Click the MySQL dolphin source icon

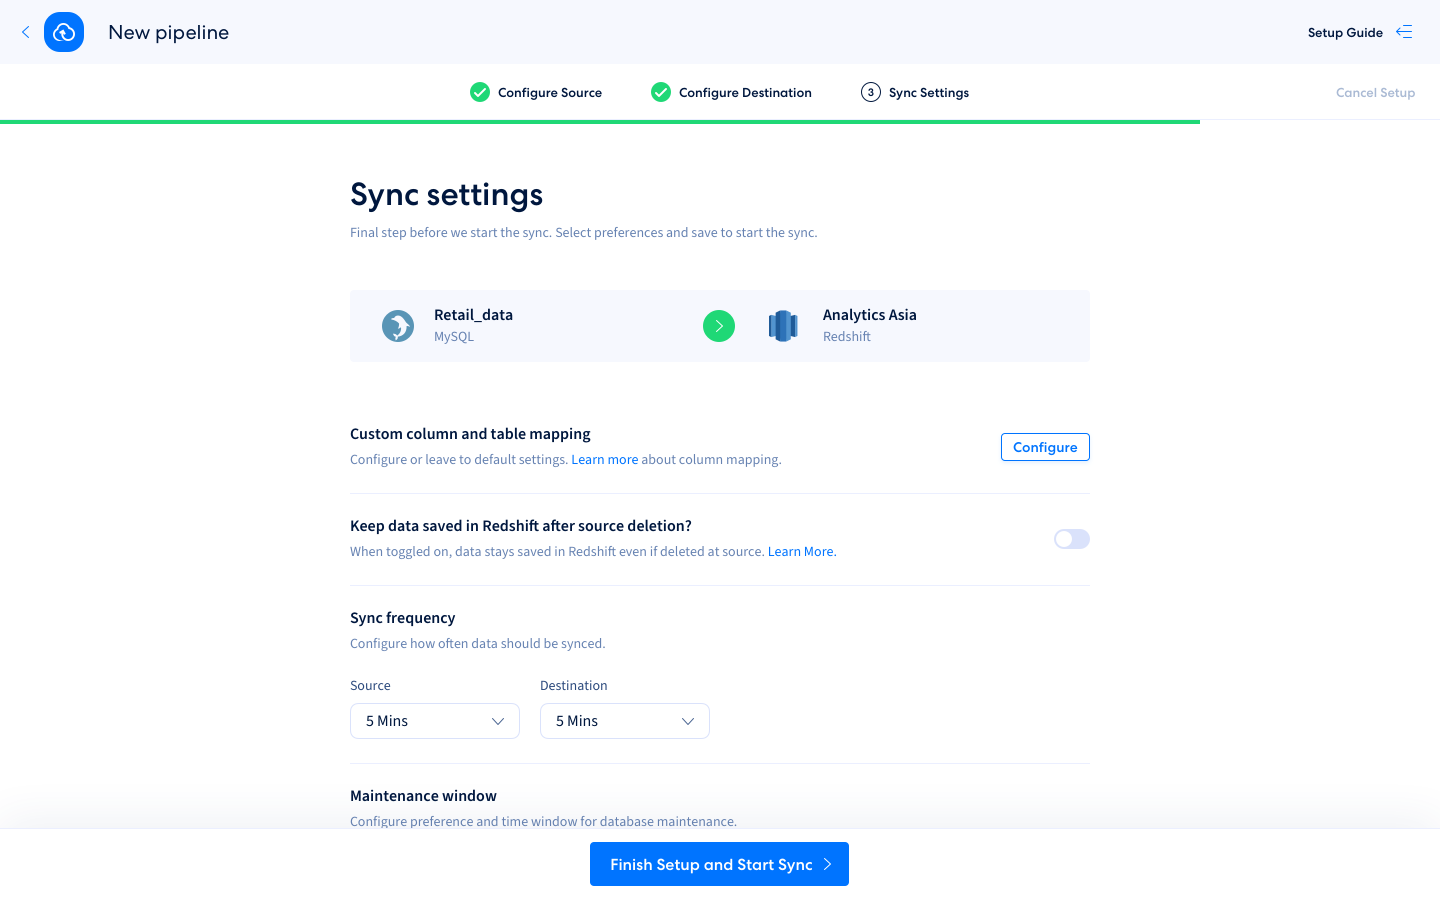coord(398,326)
